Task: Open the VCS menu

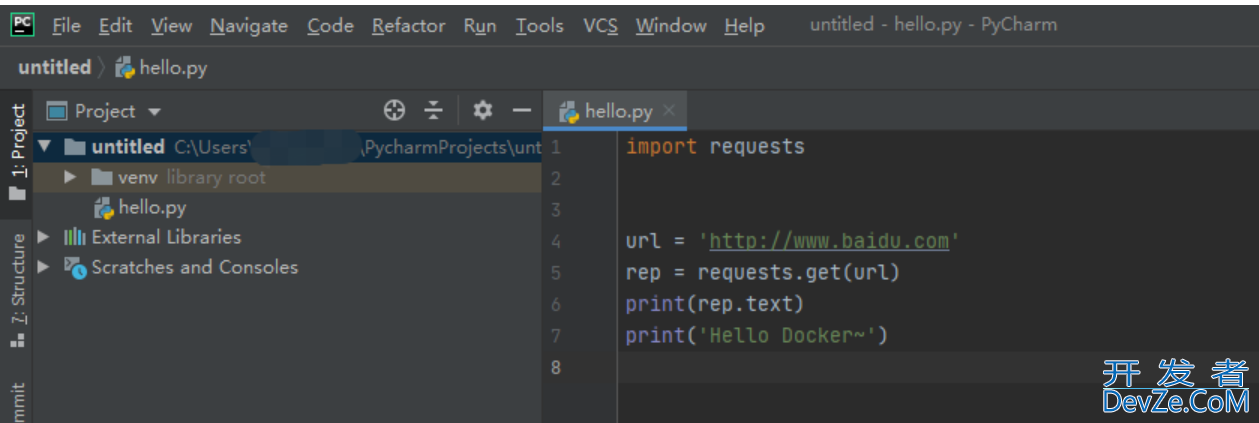Action: pos(600,26)
